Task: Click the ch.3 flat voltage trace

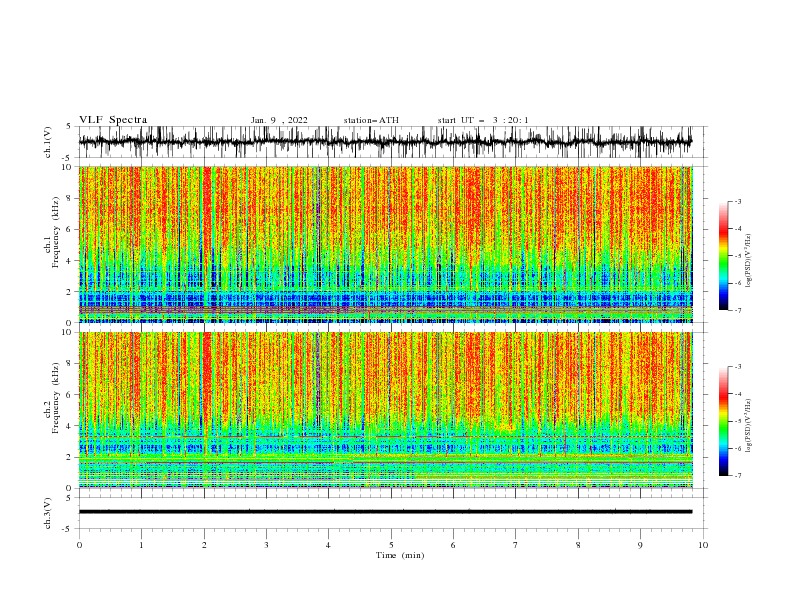Action: (385, 512)
